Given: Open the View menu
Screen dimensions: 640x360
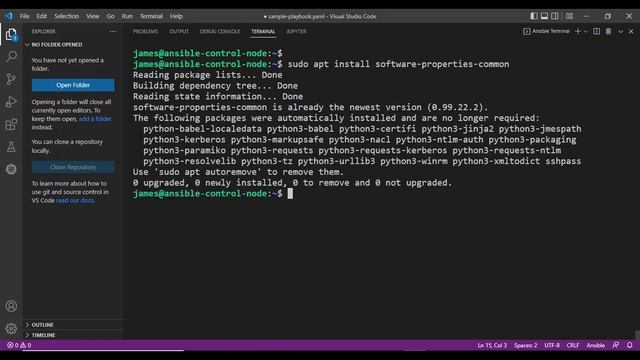Looking at the screenshot, I should (x=93, y=16).
